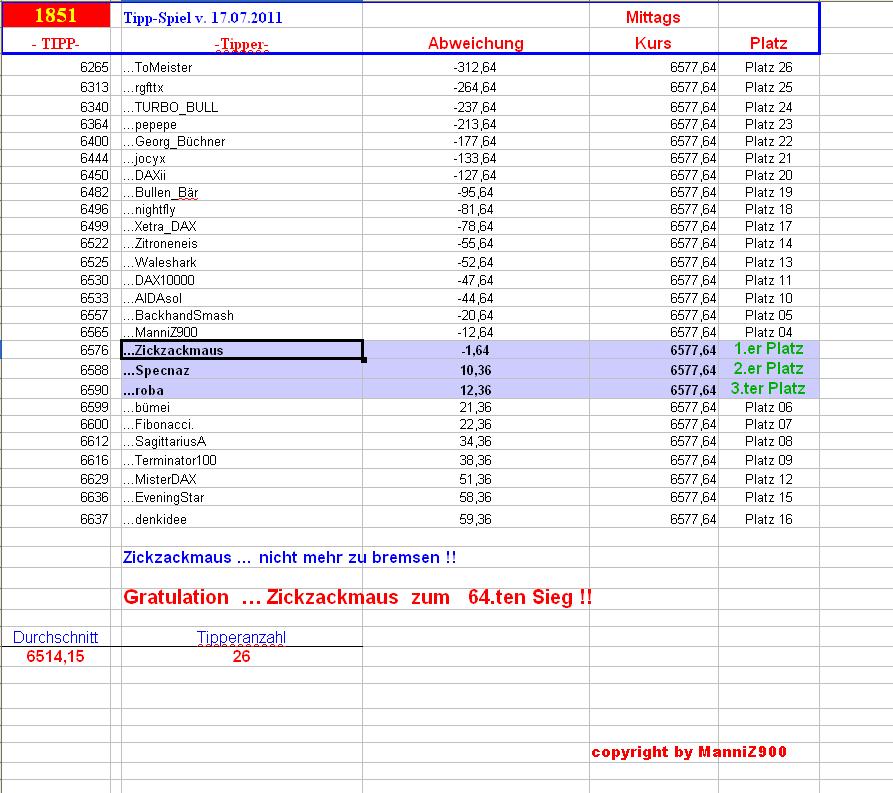Screen dimensions: 893x793
Task: Select the -Tipper- column header
Action: pyautogui.click(x=240, y=43)
